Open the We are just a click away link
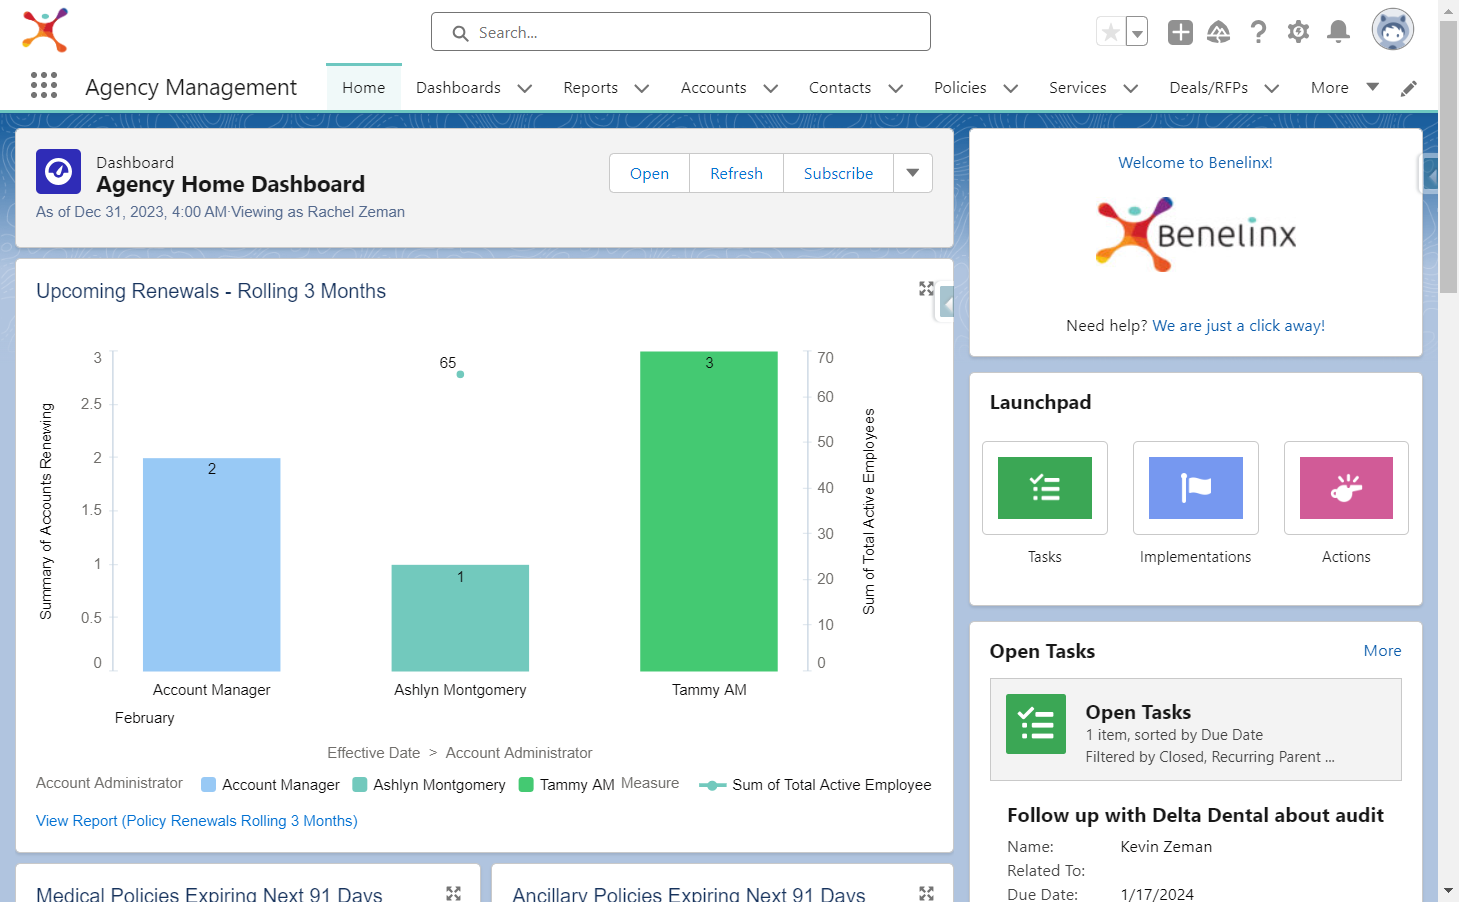The image size is (1459, 902). [1239, 326]
